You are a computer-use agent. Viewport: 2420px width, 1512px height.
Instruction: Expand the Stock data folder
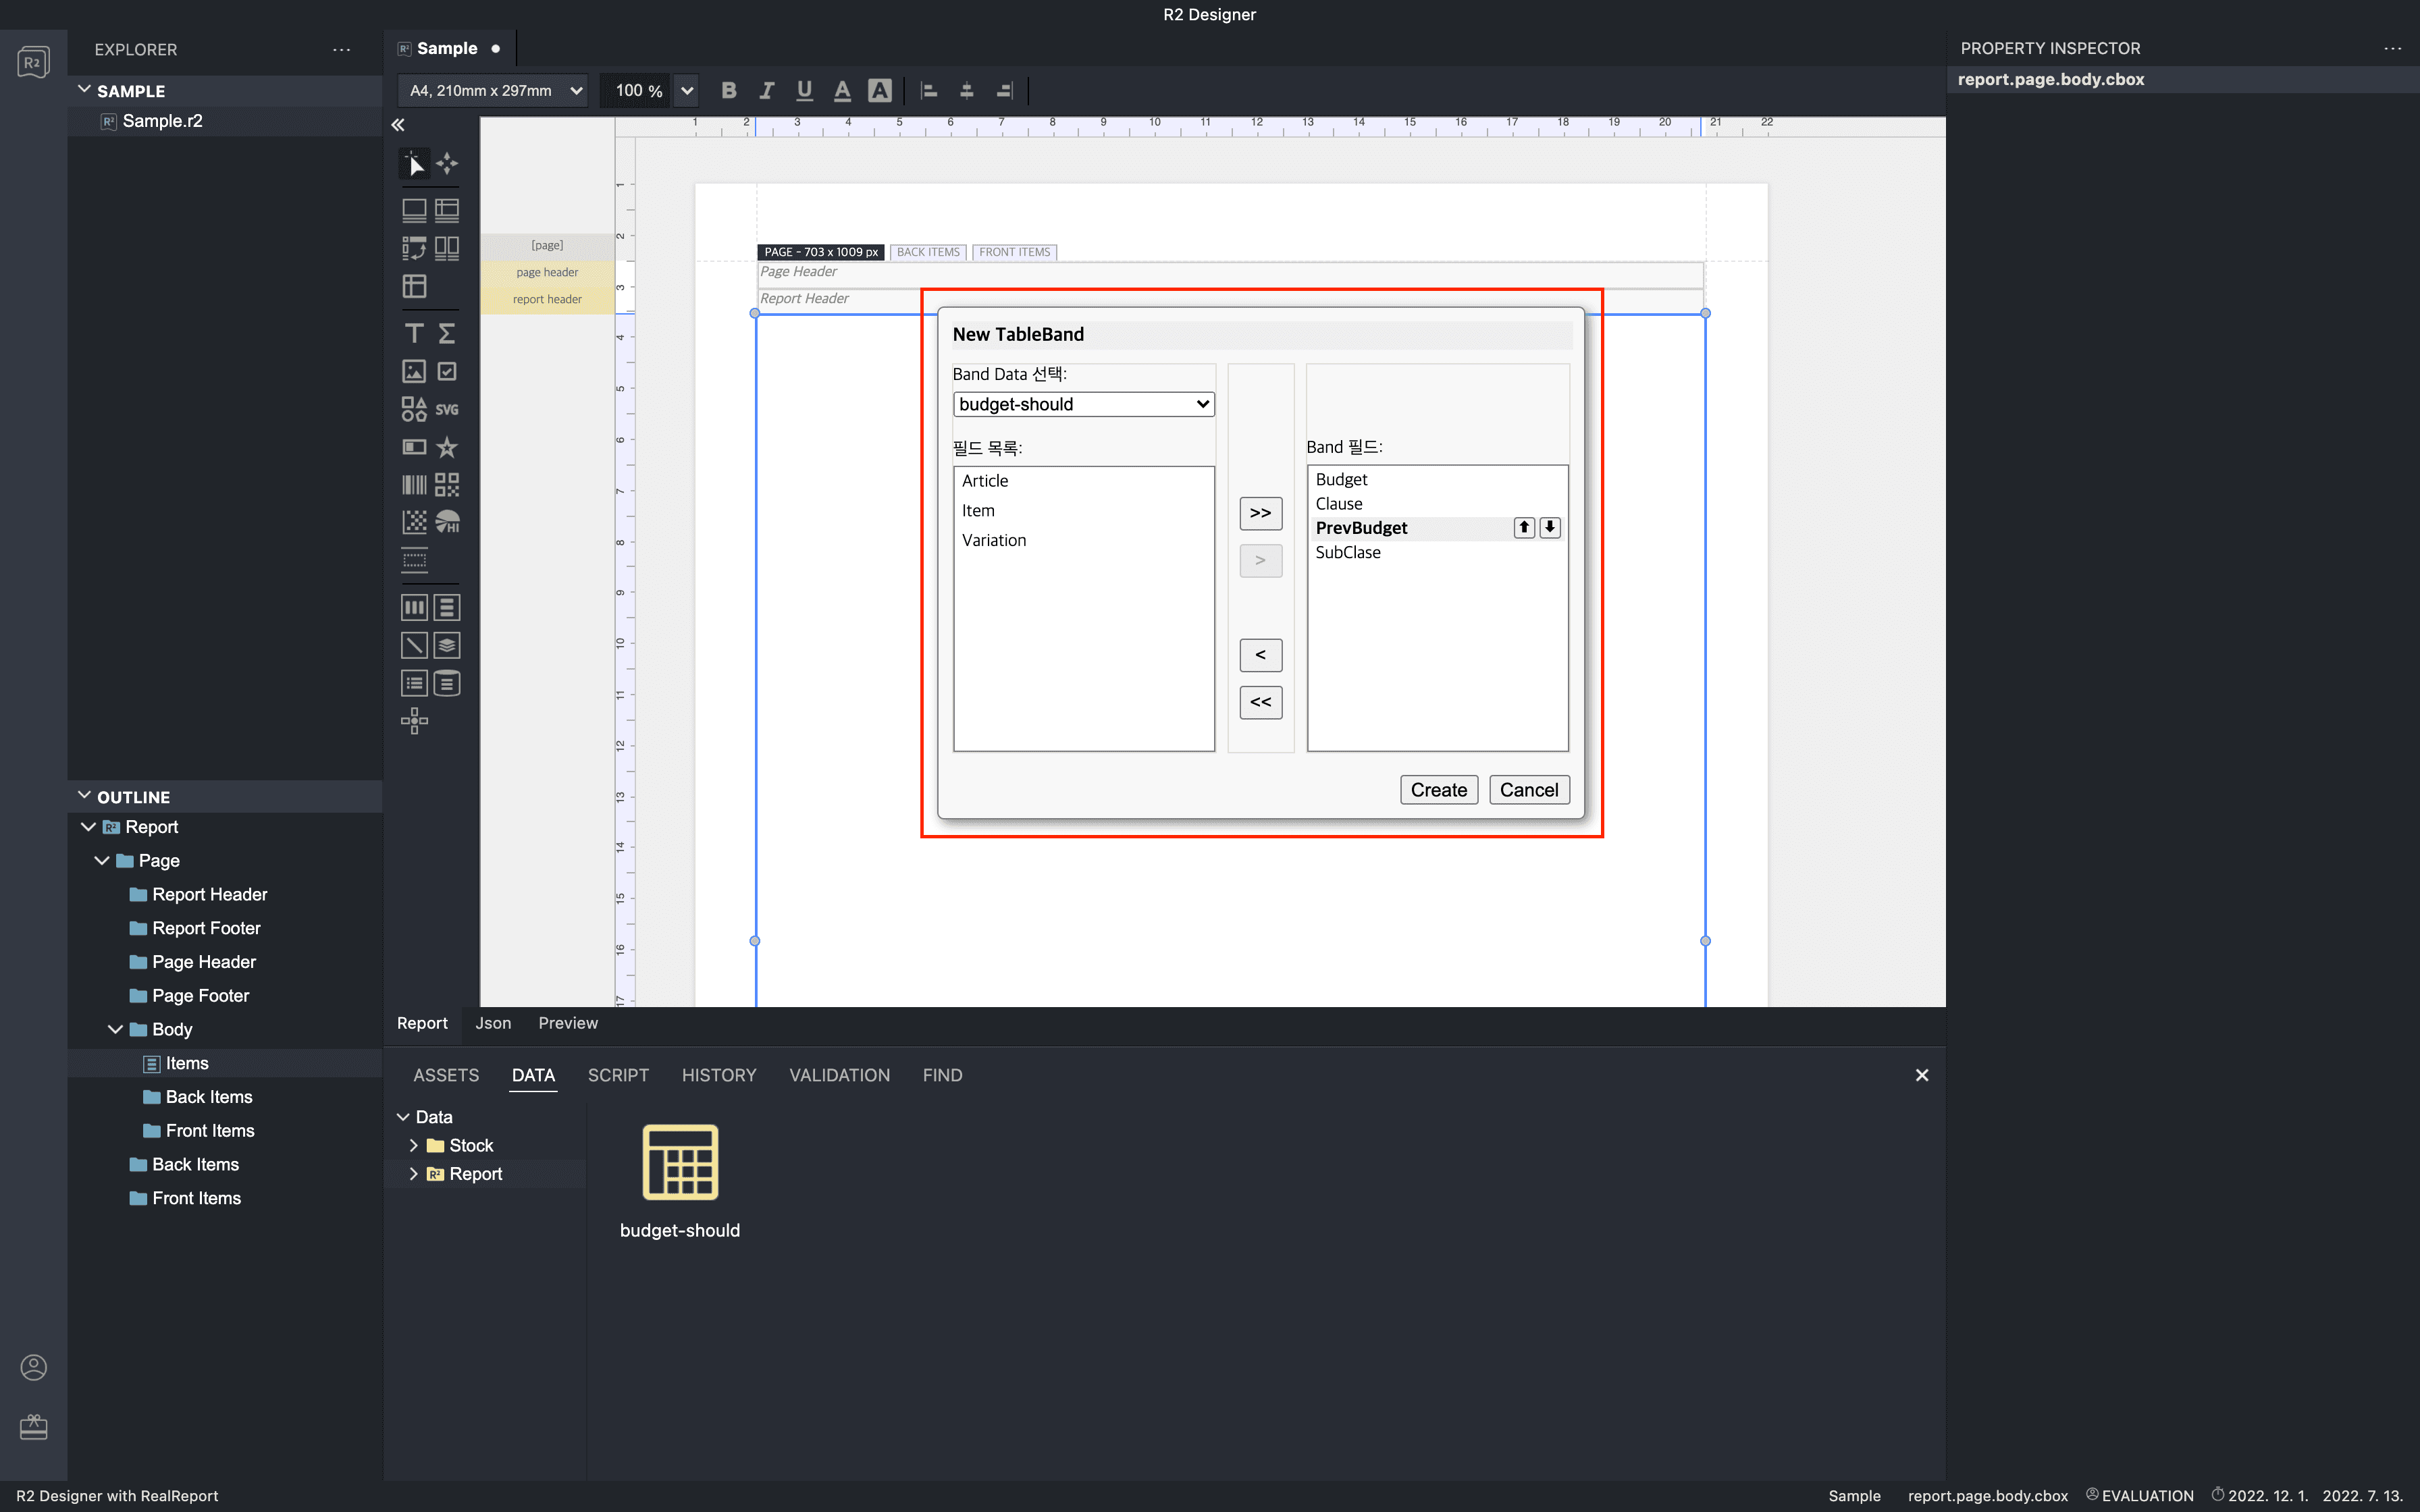click(x=413, y=1145)
